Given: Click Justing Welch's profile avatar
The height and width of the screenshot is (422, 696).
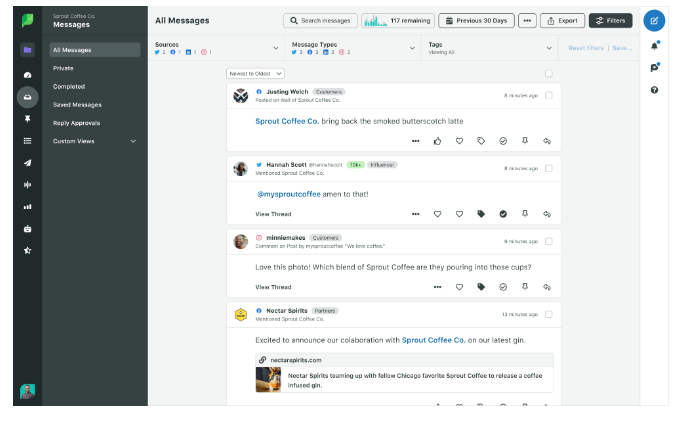Looking at the screenshot, I should 241,95.
